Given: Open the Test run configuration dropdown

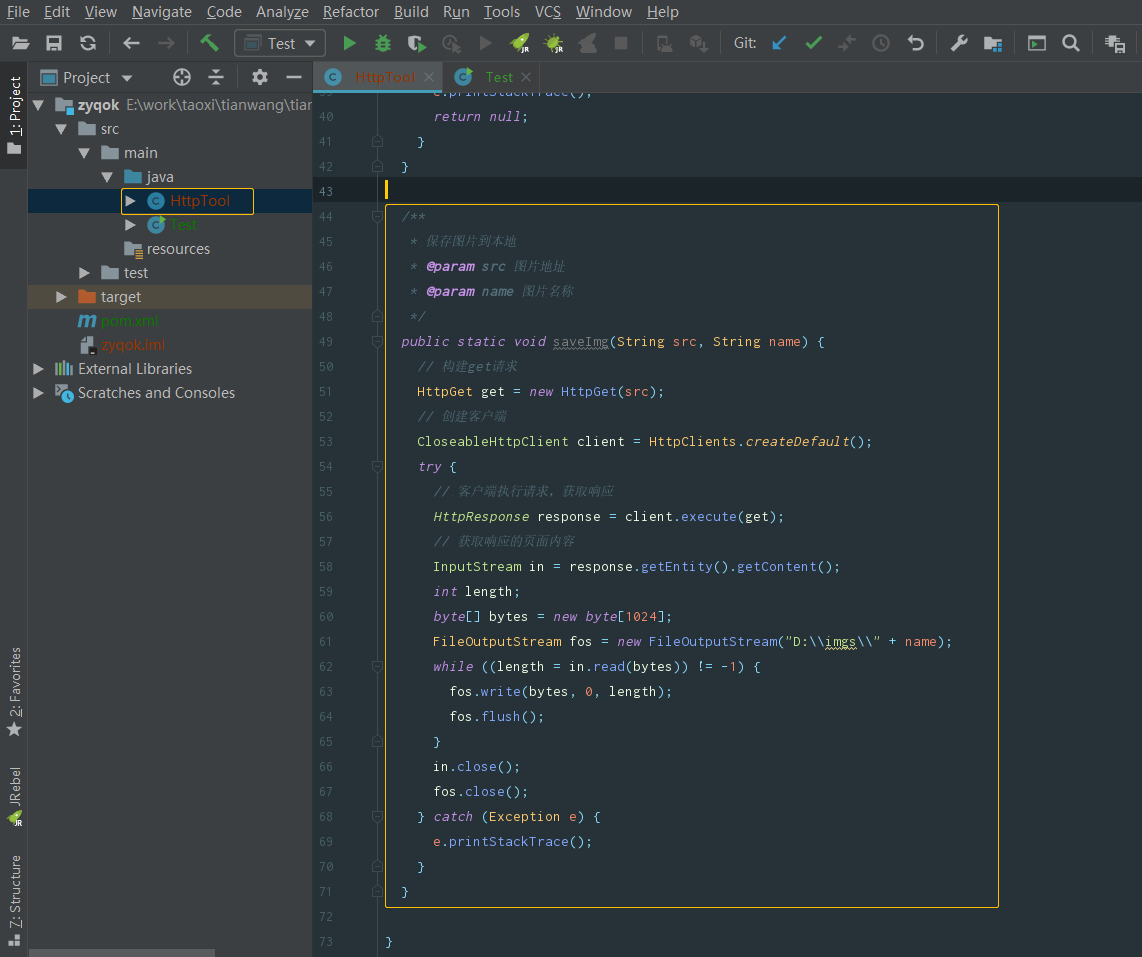Looking at the screenshot, I should [x=281, y=43].
